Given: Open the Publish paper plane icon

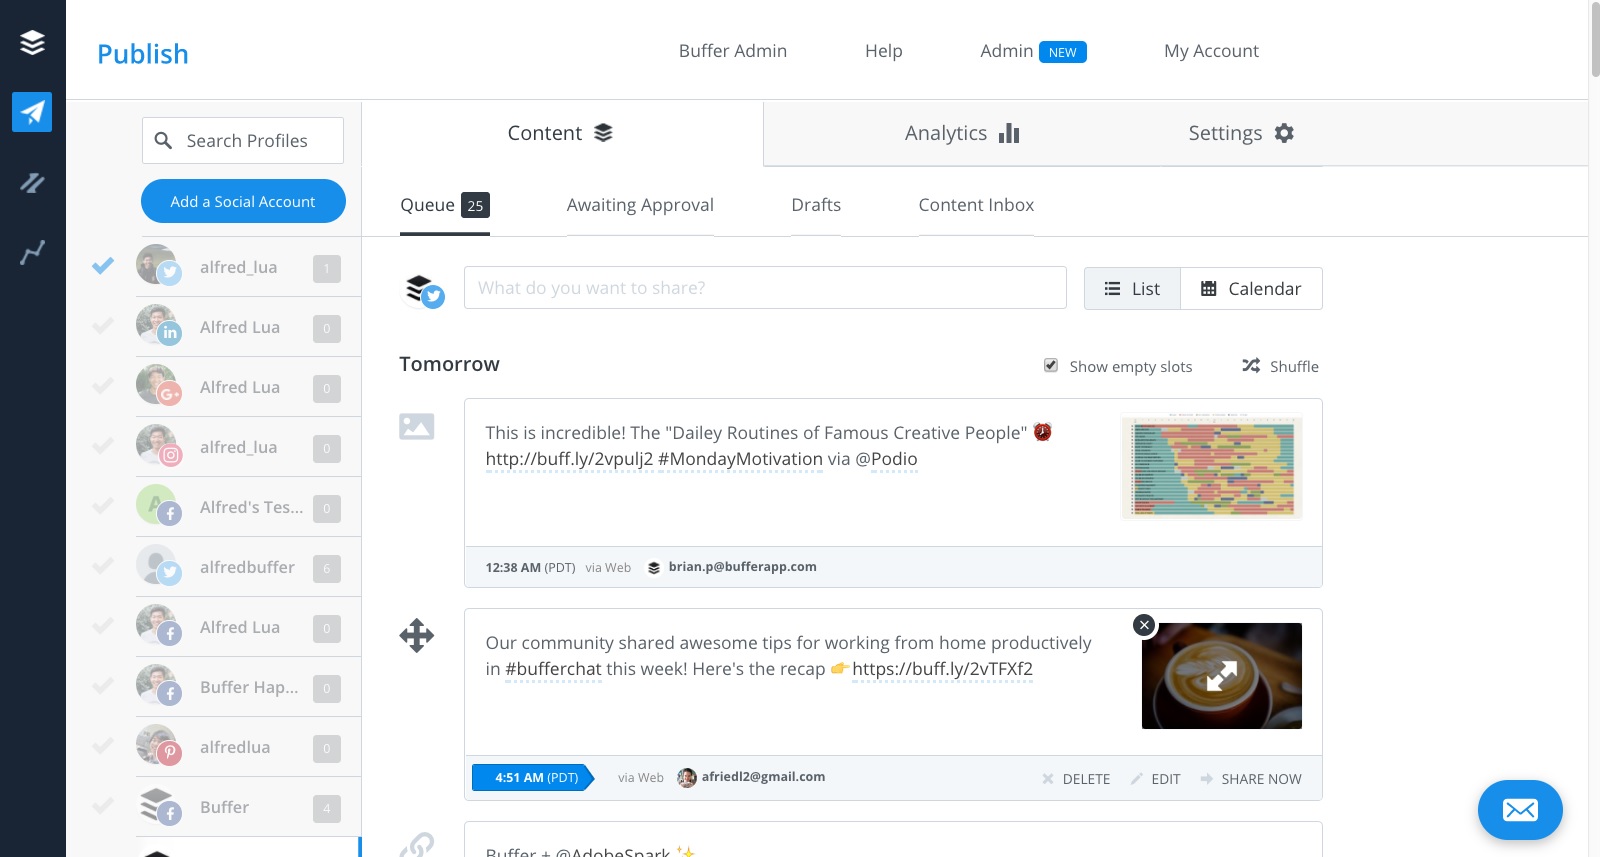Looking at the screenshot, I should [x=32, y=112].
